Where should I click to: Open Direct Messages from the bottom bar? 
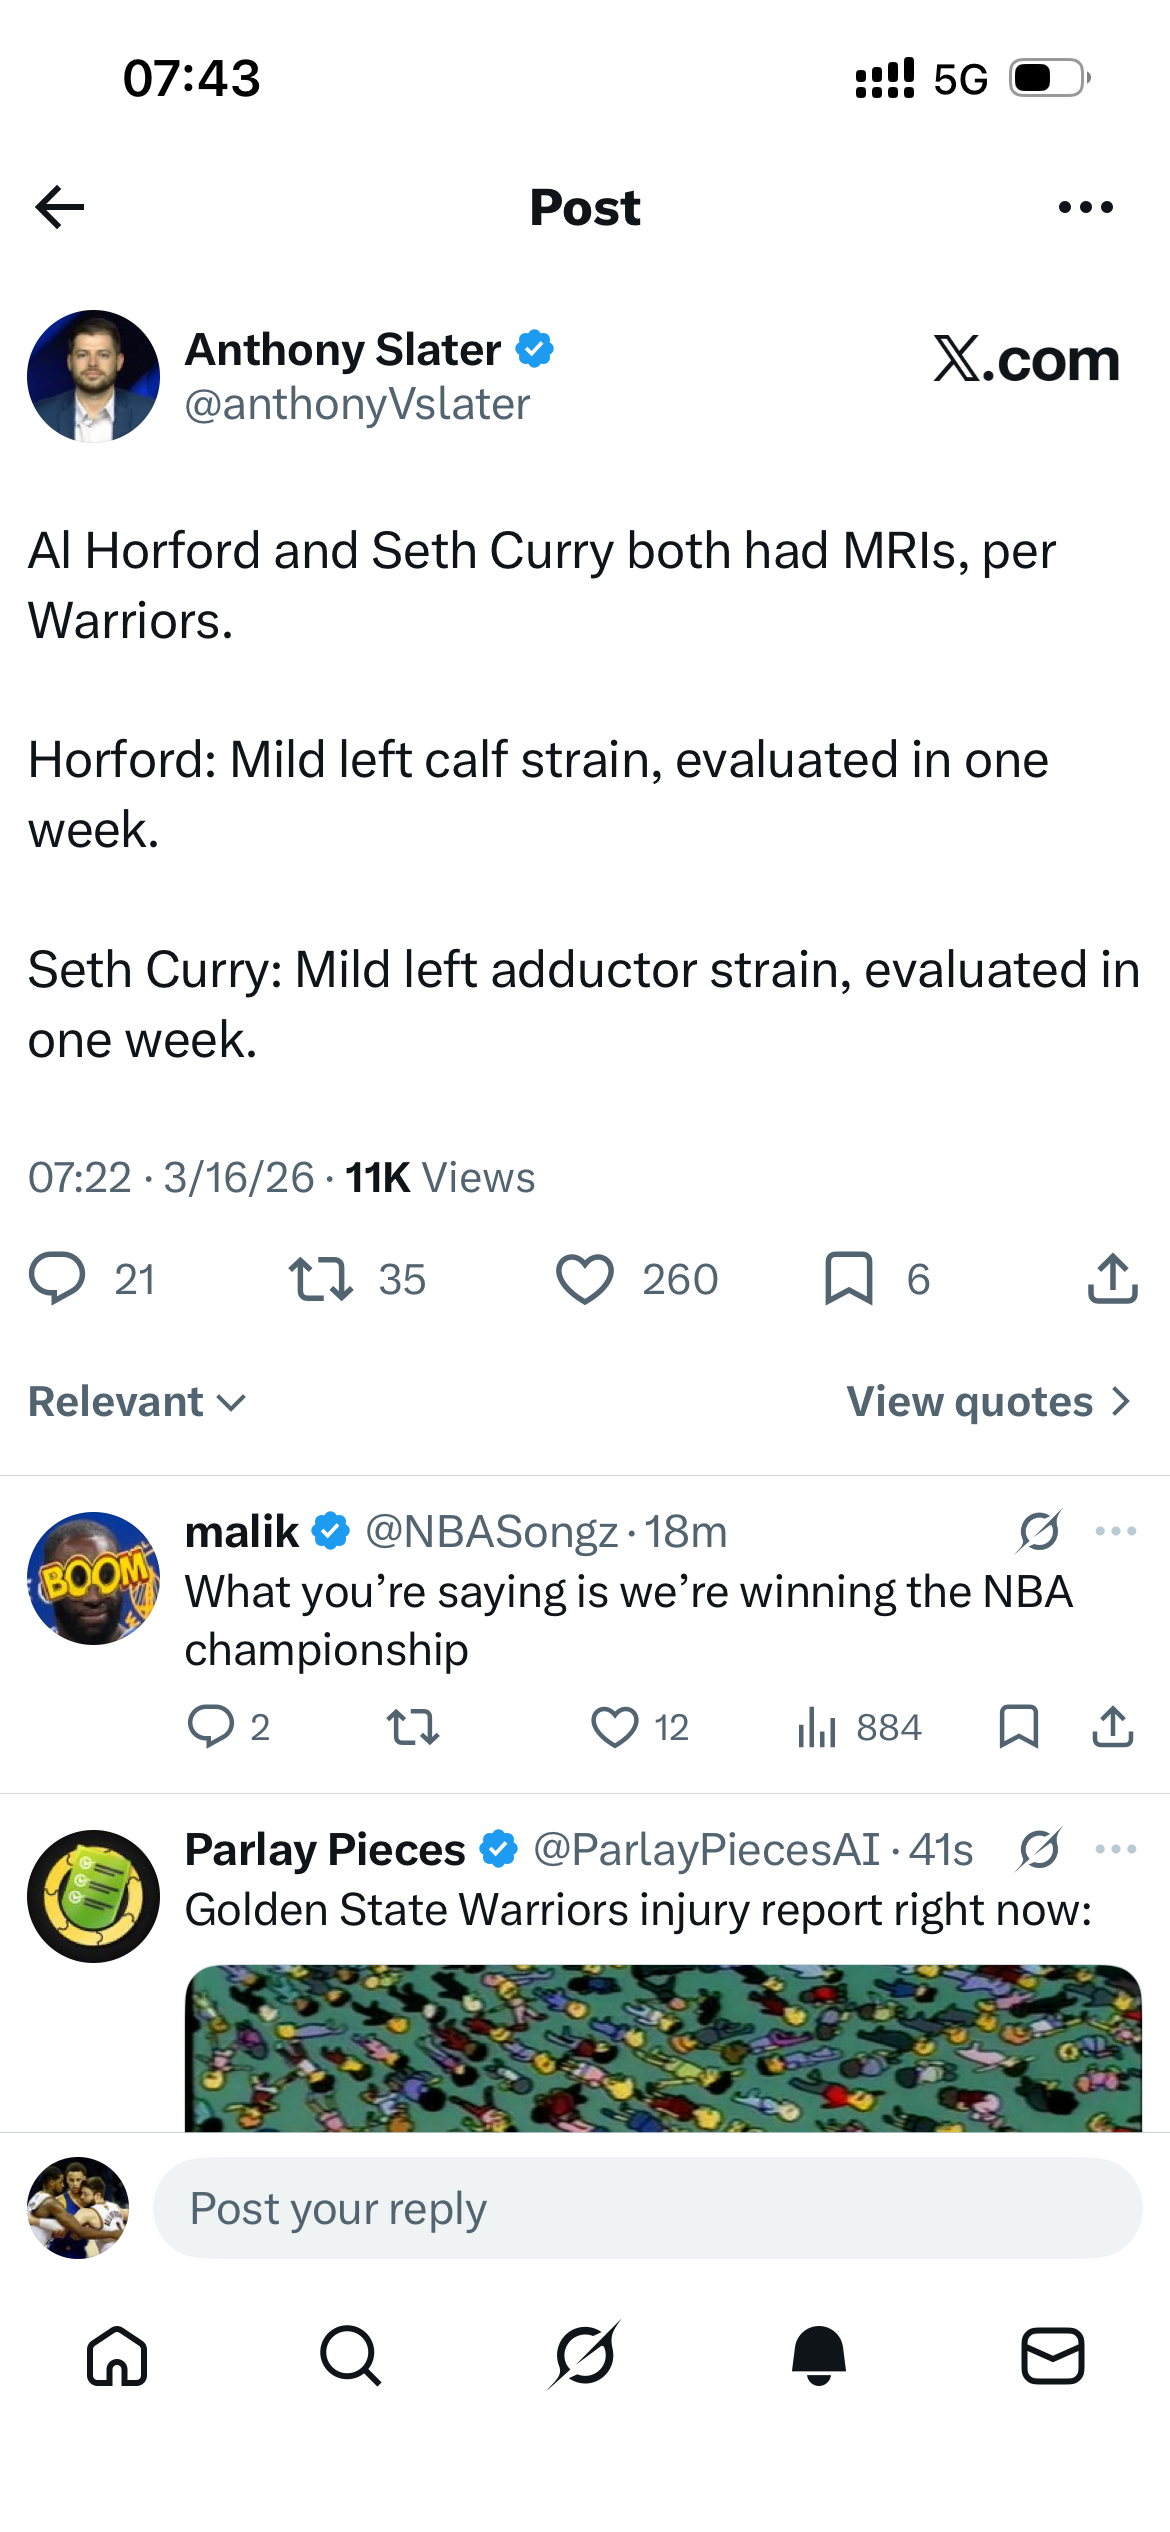pos(1052,2357)
